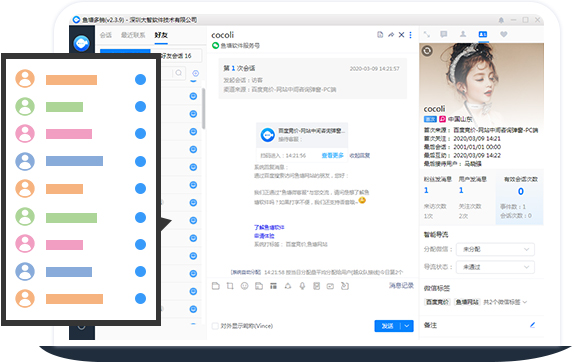574x364 pixels.
Task: Click the search magnifier in the friends list
Action: tap(179, 73)
